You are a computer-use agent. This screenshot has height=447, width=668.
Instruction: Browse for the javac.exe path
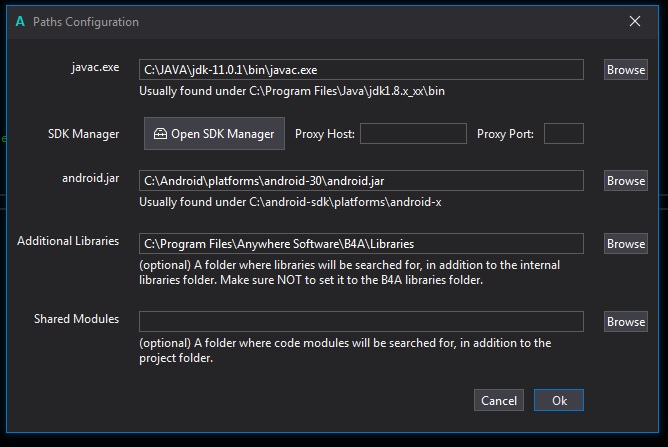point(626,70)
